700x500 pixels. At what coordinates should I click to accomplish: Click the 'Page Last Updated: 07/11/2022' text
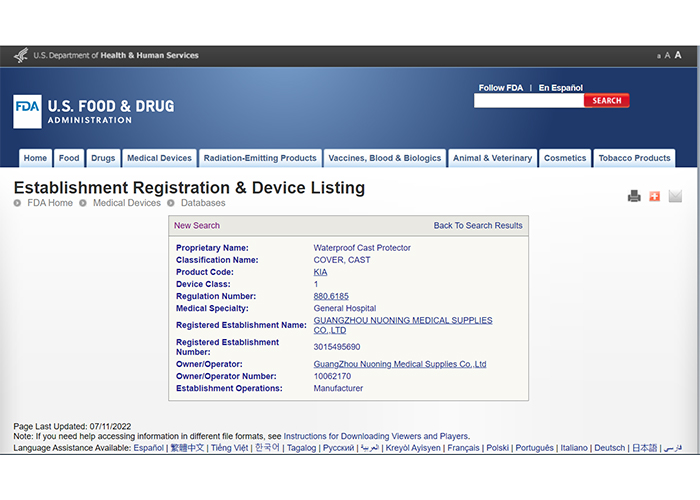(x=72, y=426)
